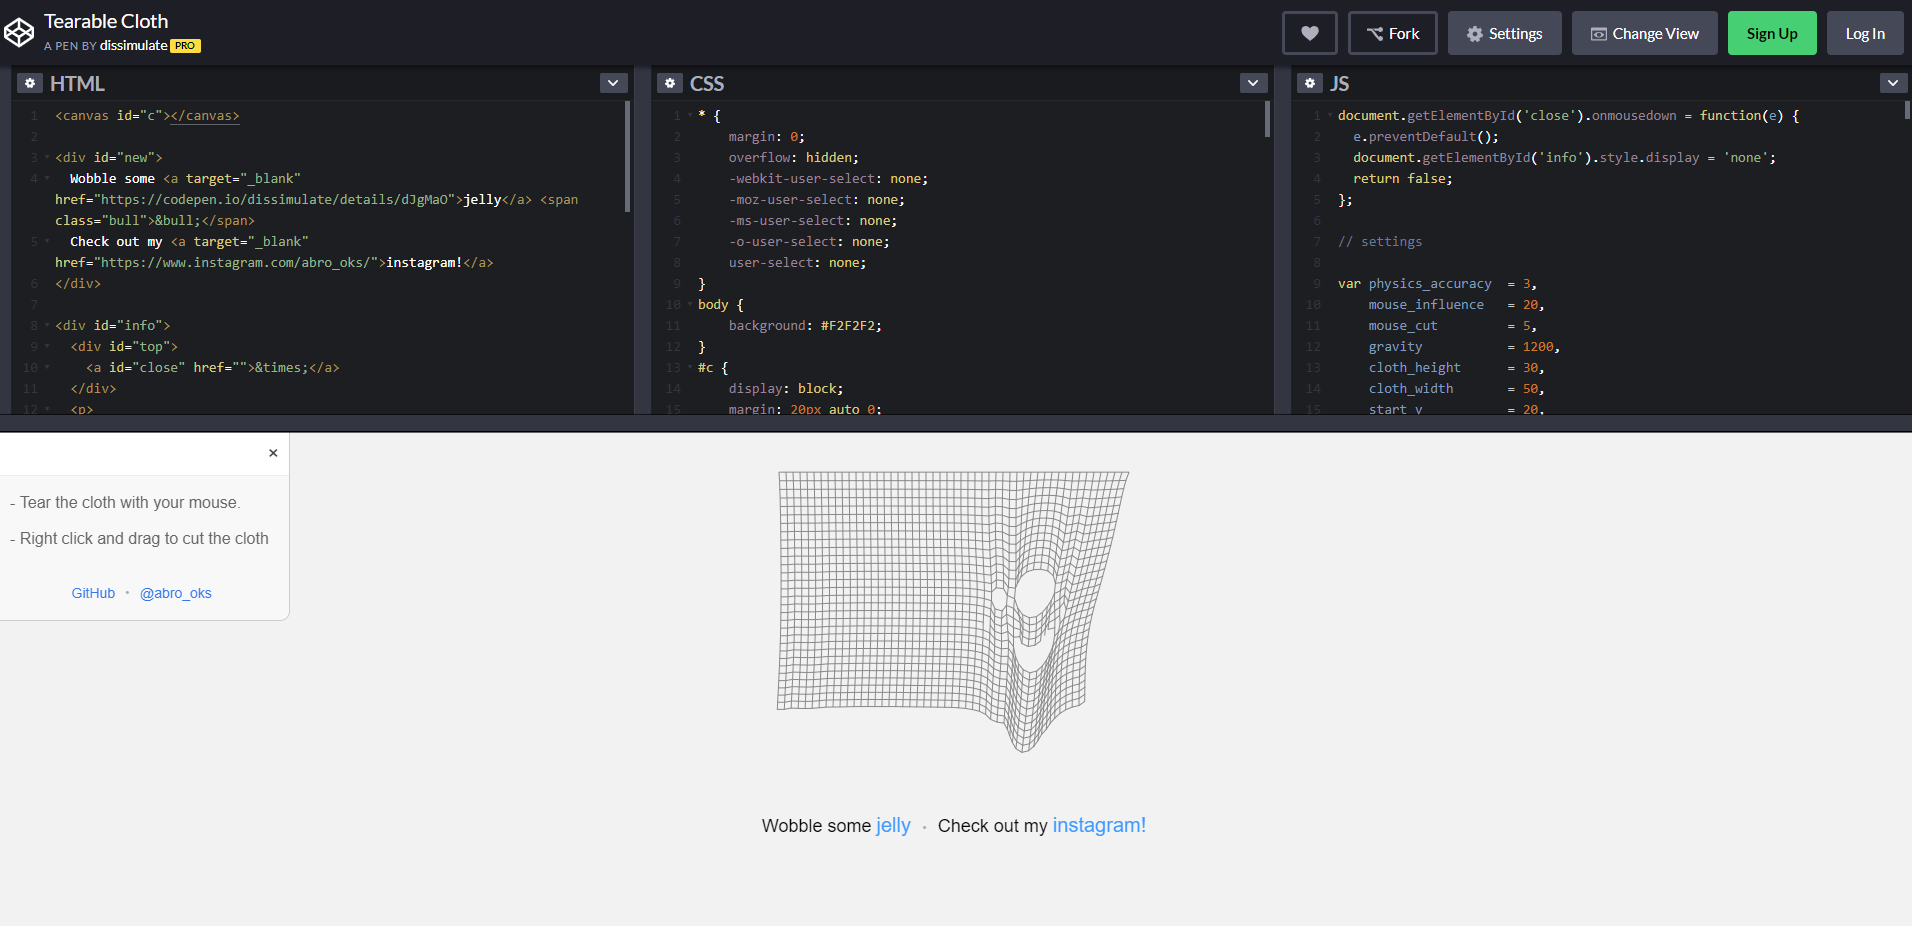Viewport: 1912px width, 926px height.
Task: Open author dissimulate's profile
Action: [x=133, y=46]
